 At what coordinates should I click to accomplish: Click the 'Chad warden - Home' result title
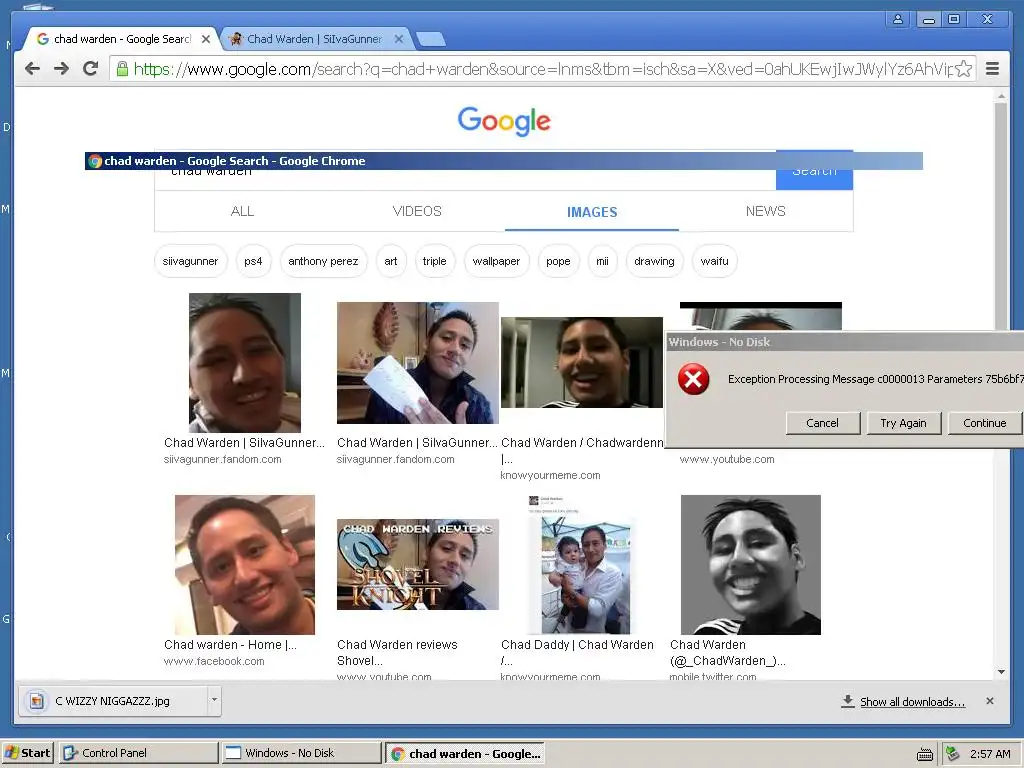[230, 645]
